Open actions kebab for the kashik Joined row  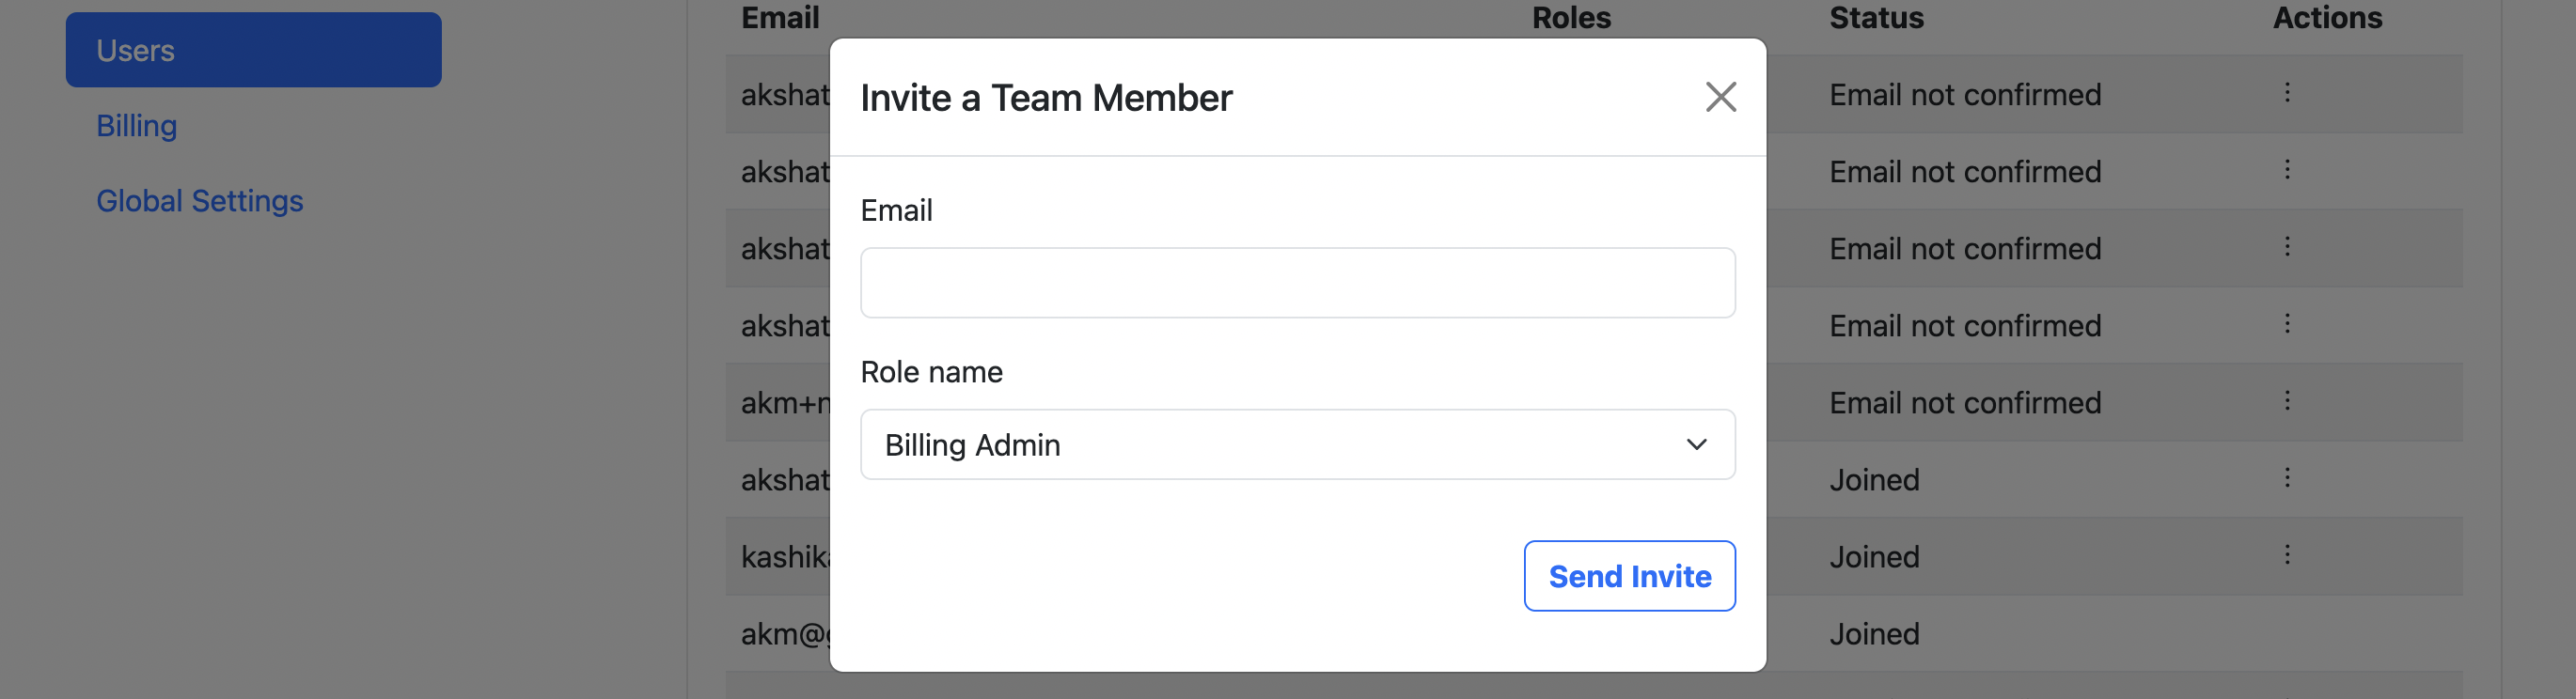tap(2286, 555)
